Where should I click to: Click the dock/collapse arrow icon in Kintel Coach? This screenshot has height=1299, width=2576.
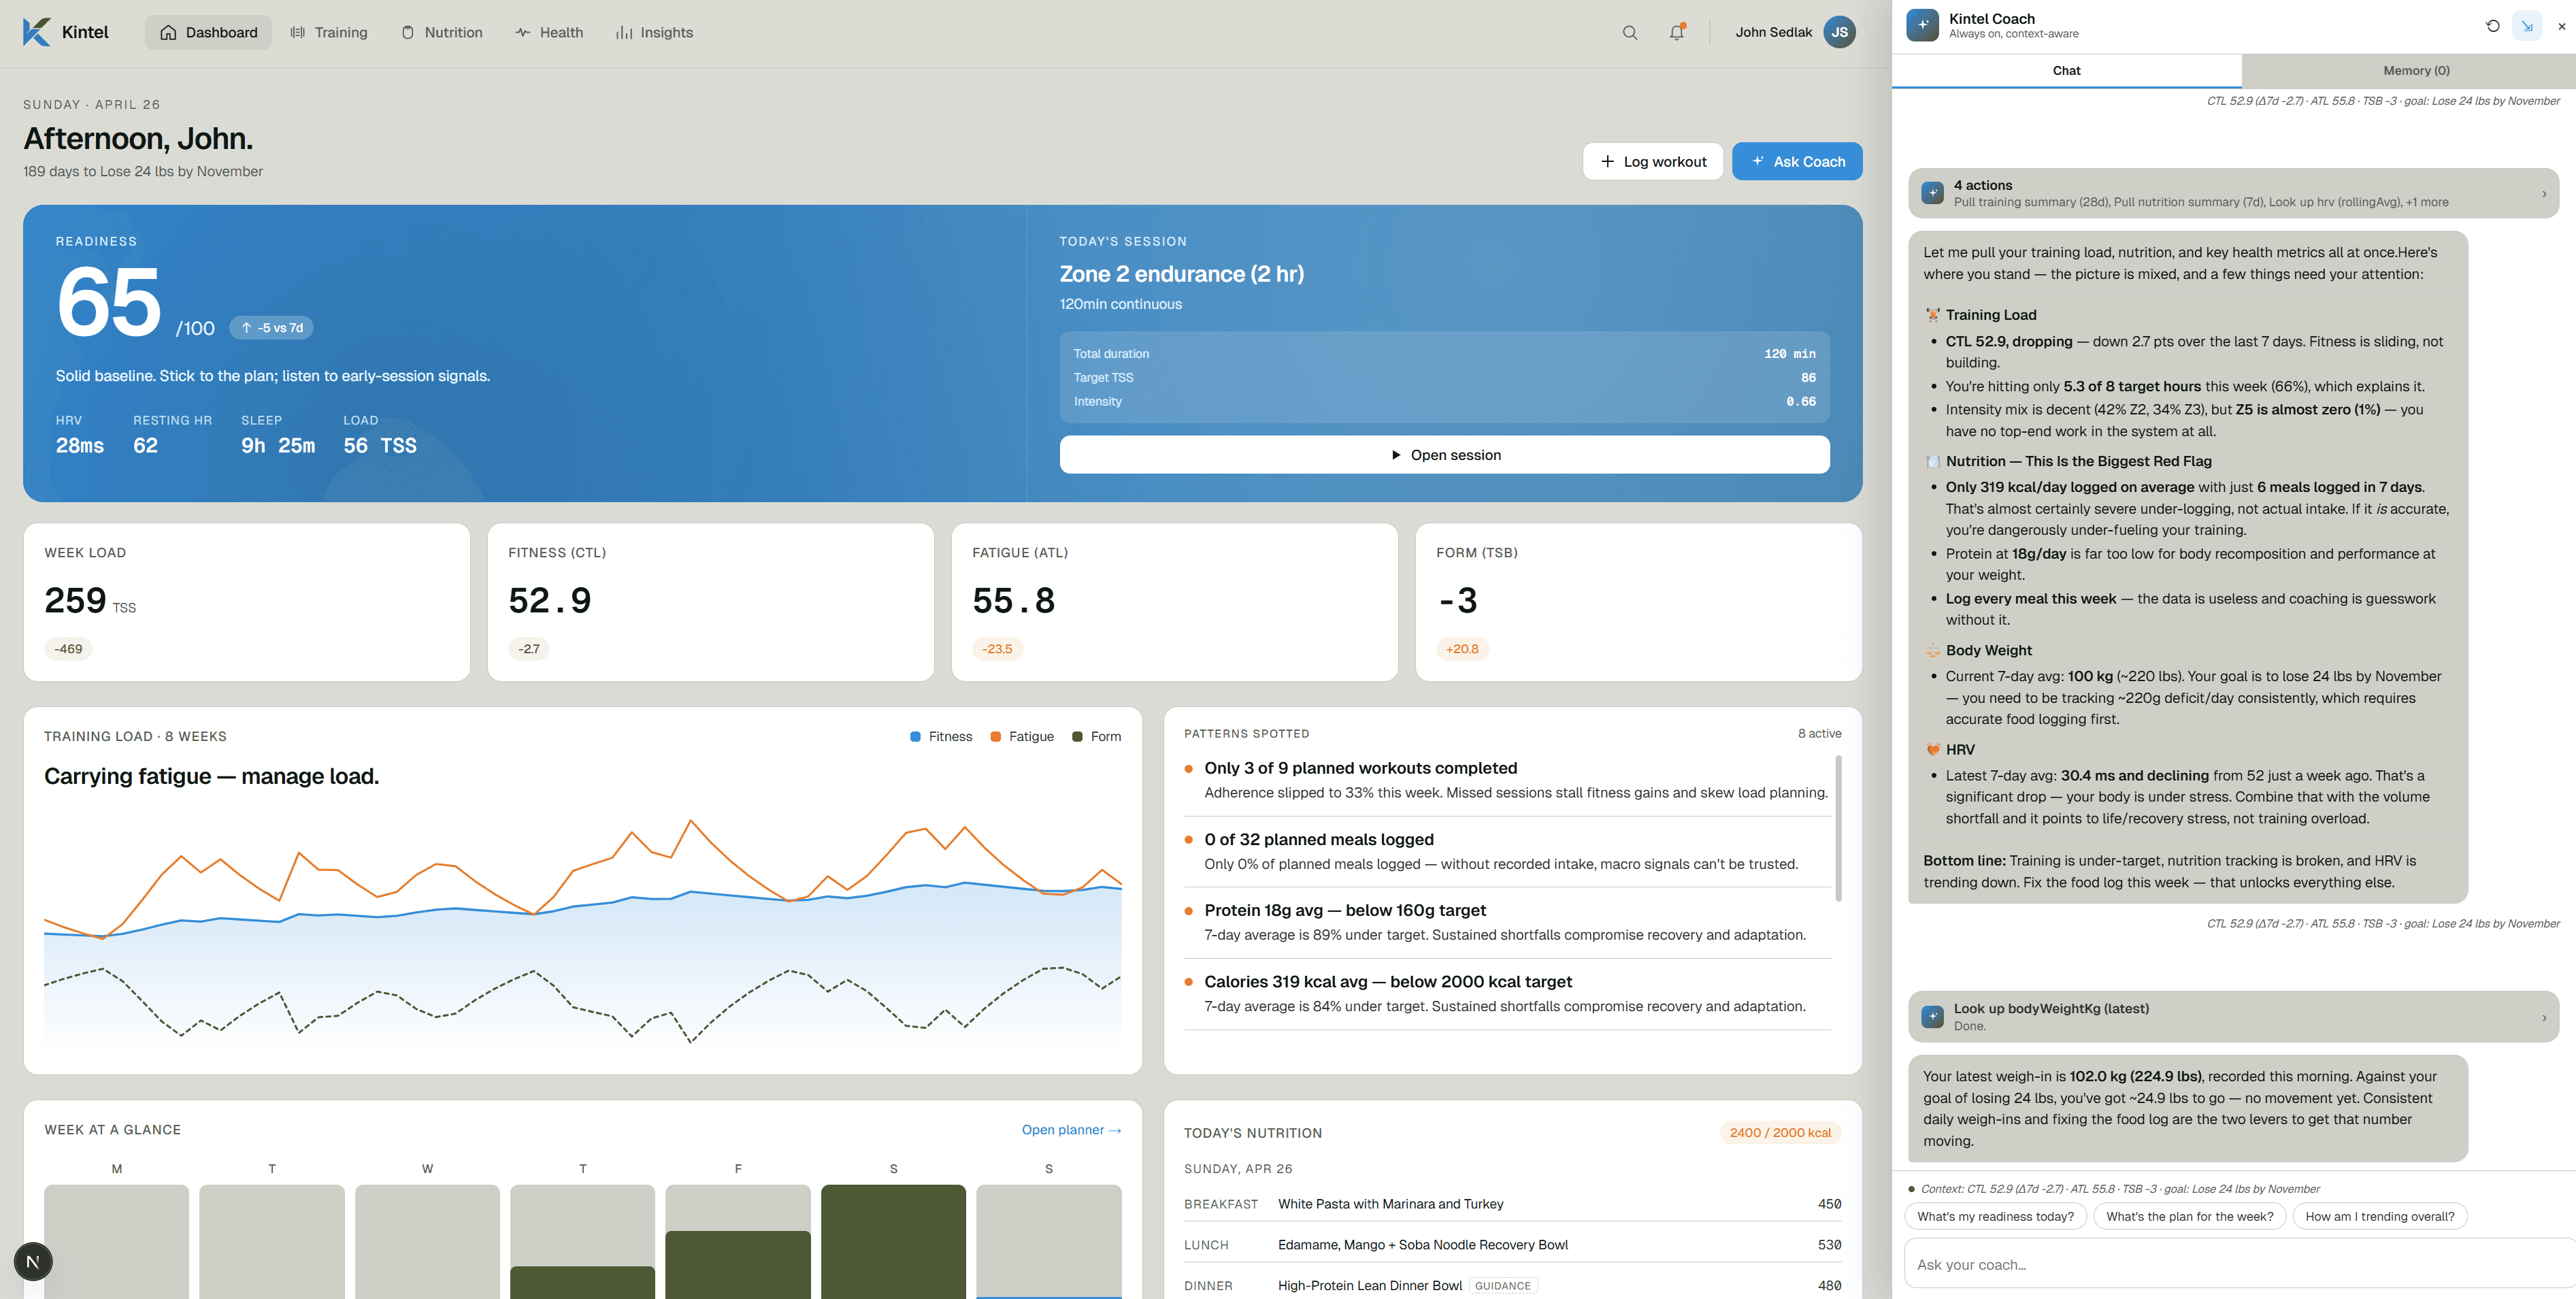tap(2527, 26)
